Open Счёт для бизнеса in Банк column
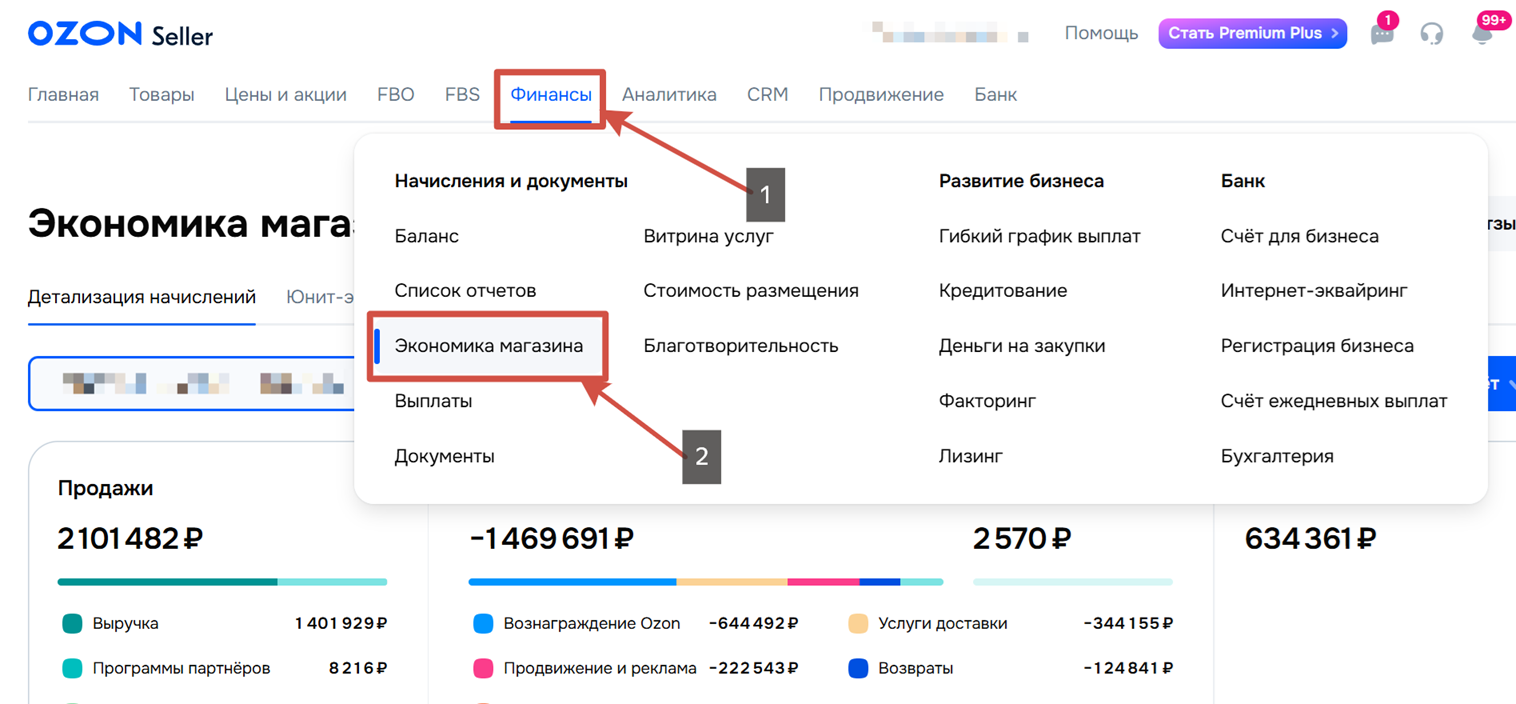The image size is (1516, 704). (x=1299, y=236)
